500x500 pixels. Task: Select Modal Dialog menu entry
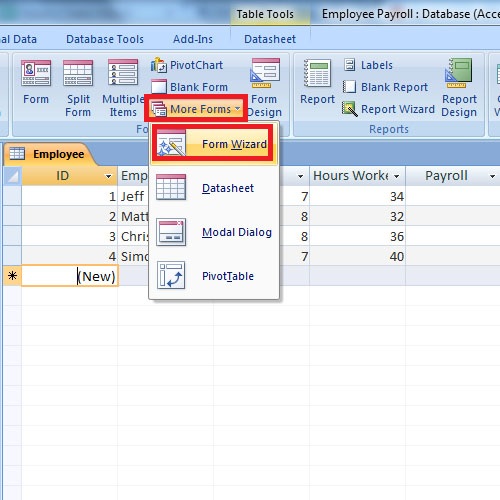[214, 232]
